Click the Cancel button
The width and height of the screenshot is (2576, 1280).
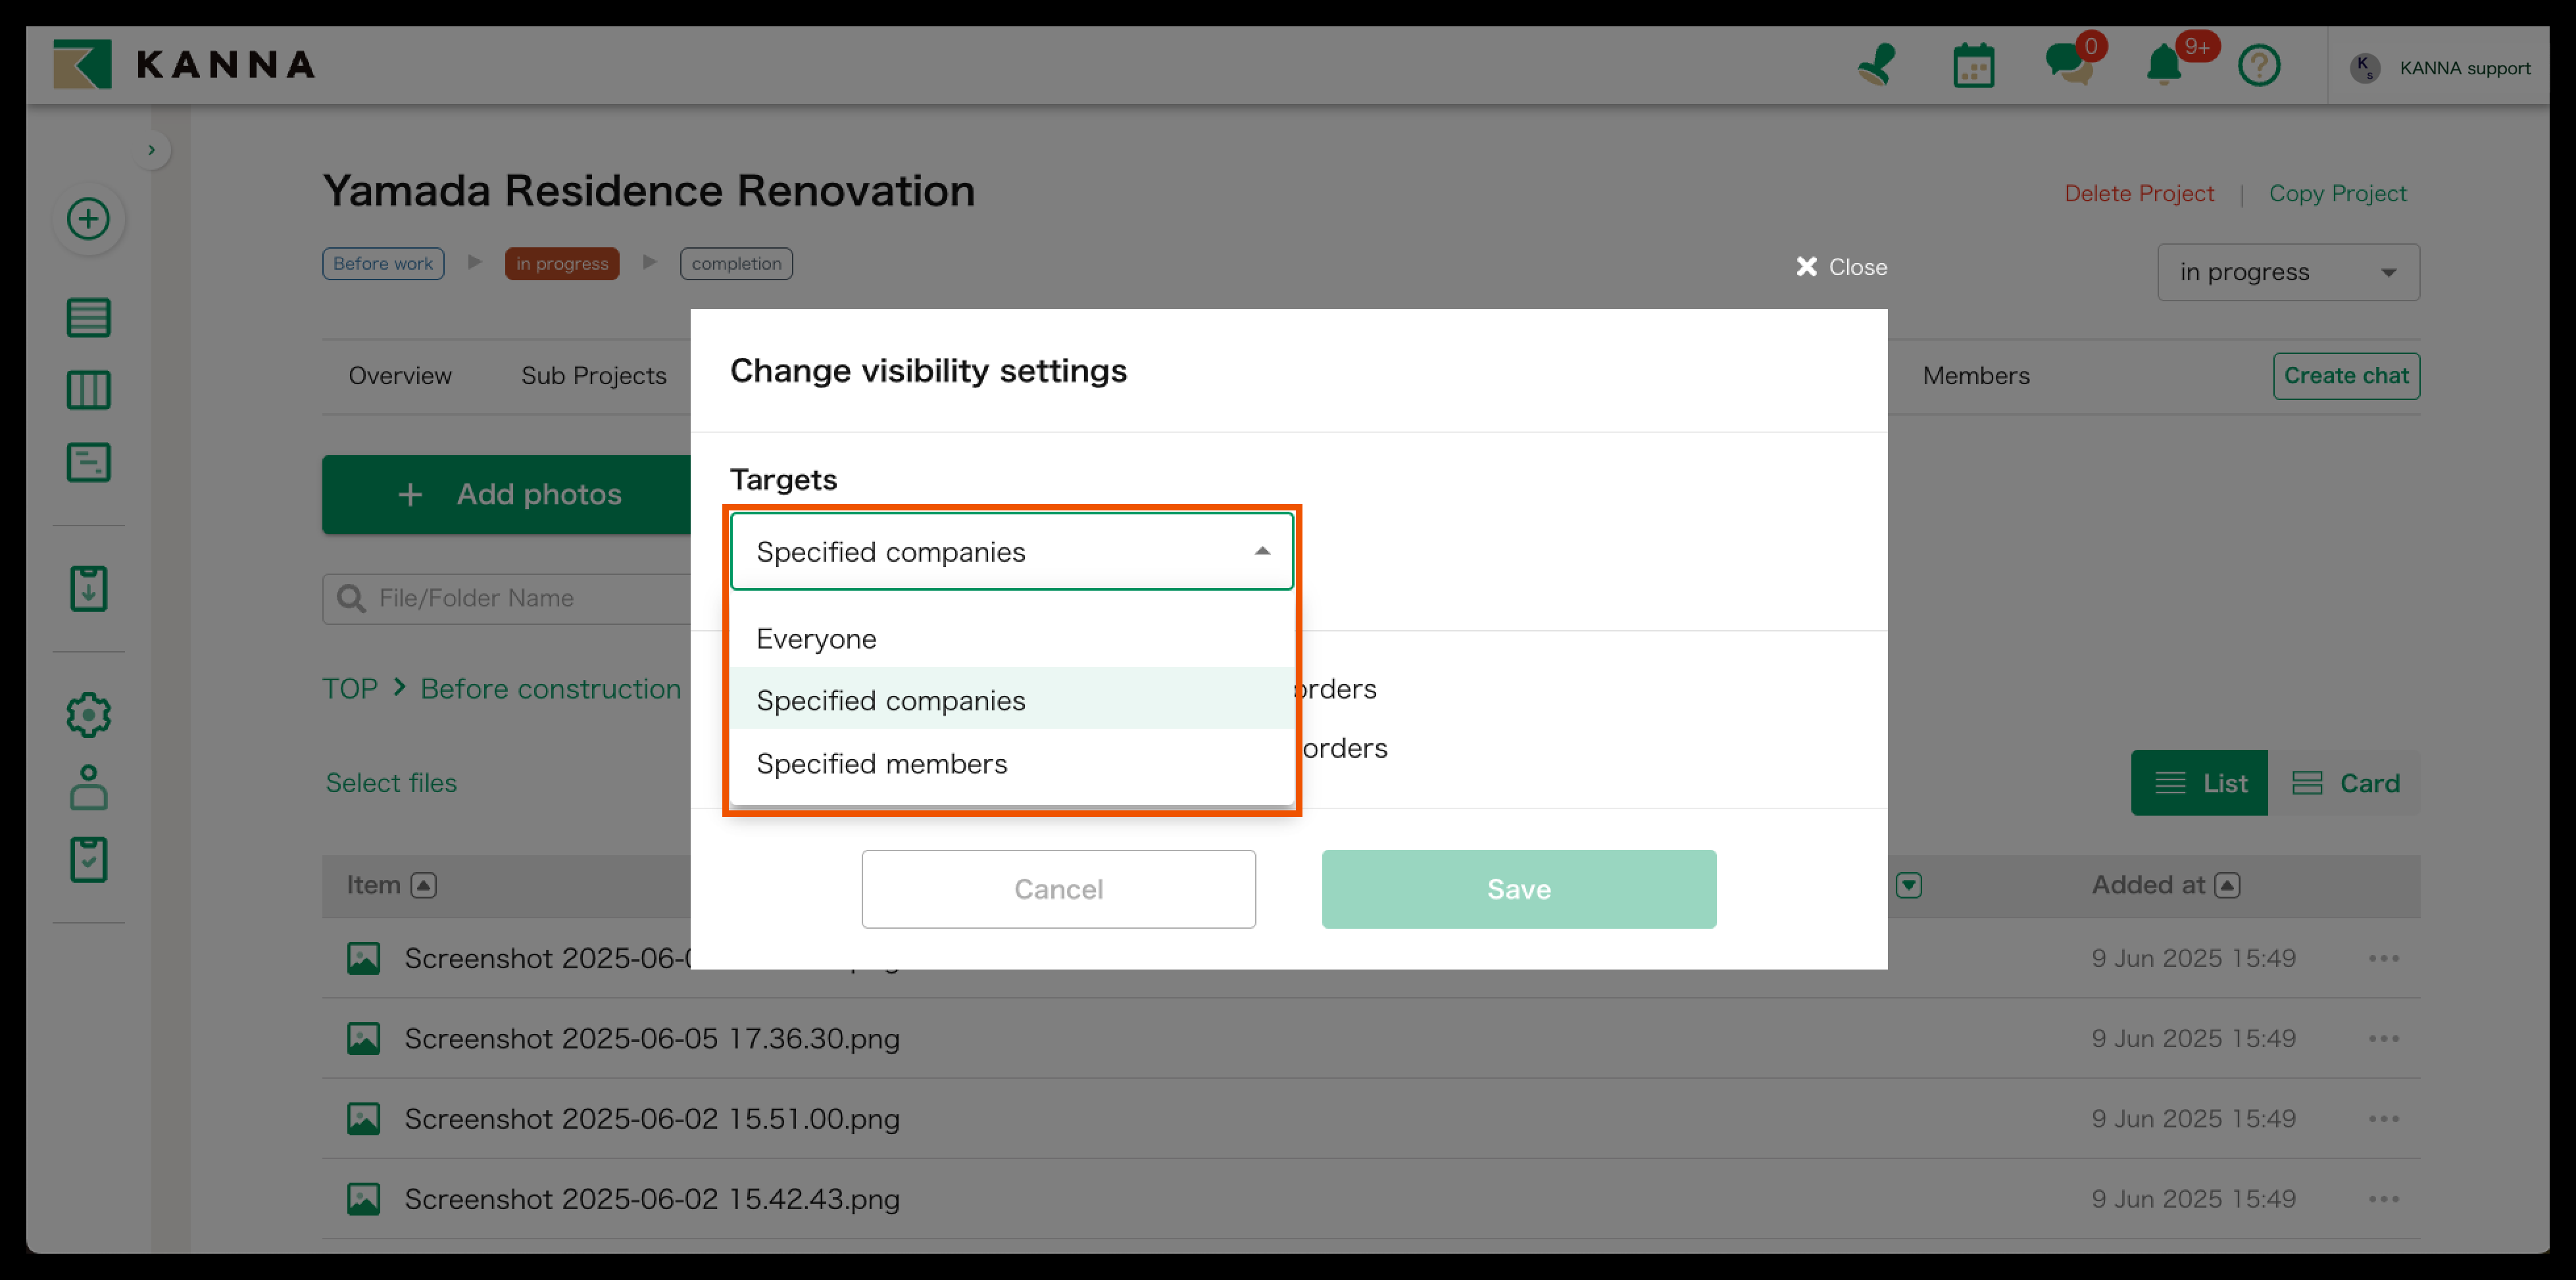1058,889
